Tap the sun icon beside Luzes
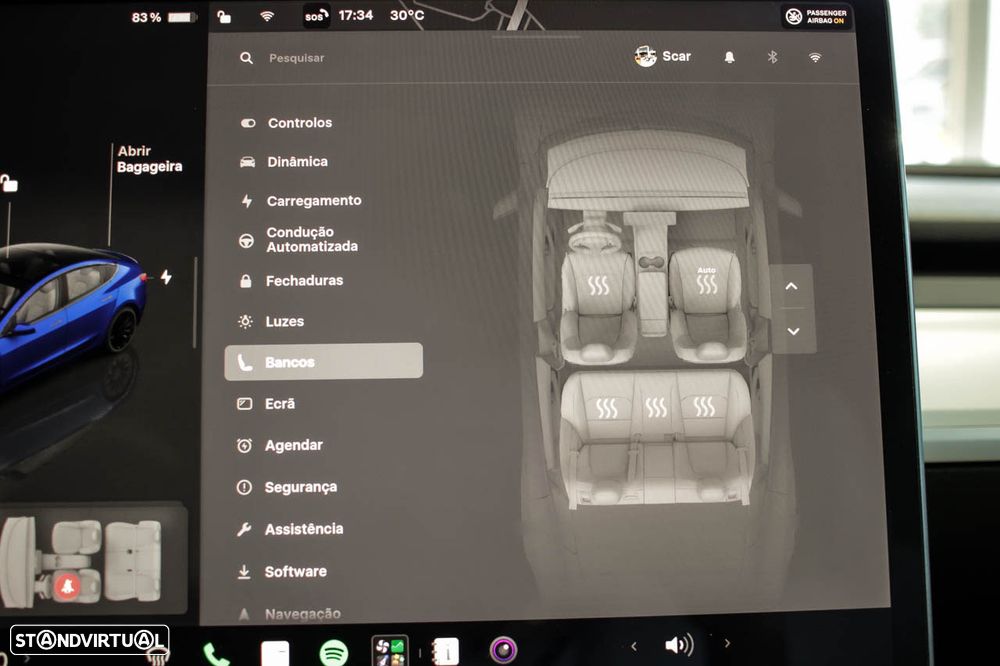1000x666 pixels. click(245, 322)
